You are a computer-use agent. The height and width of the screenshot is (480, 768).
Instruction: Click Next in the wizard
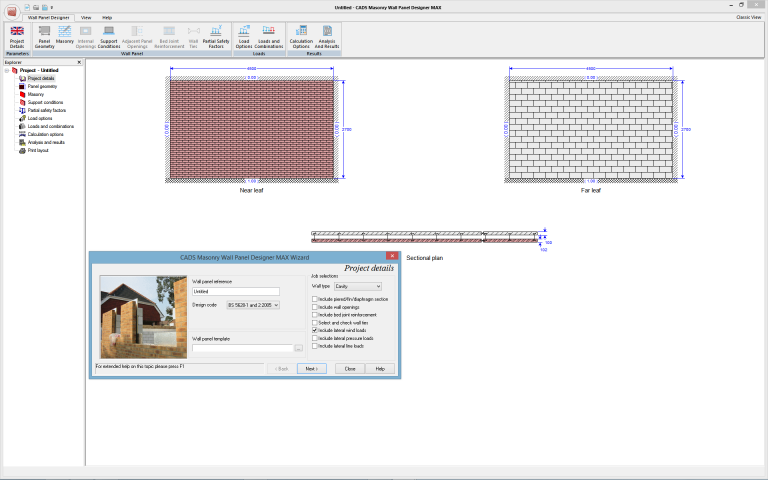tap(312, 369)
